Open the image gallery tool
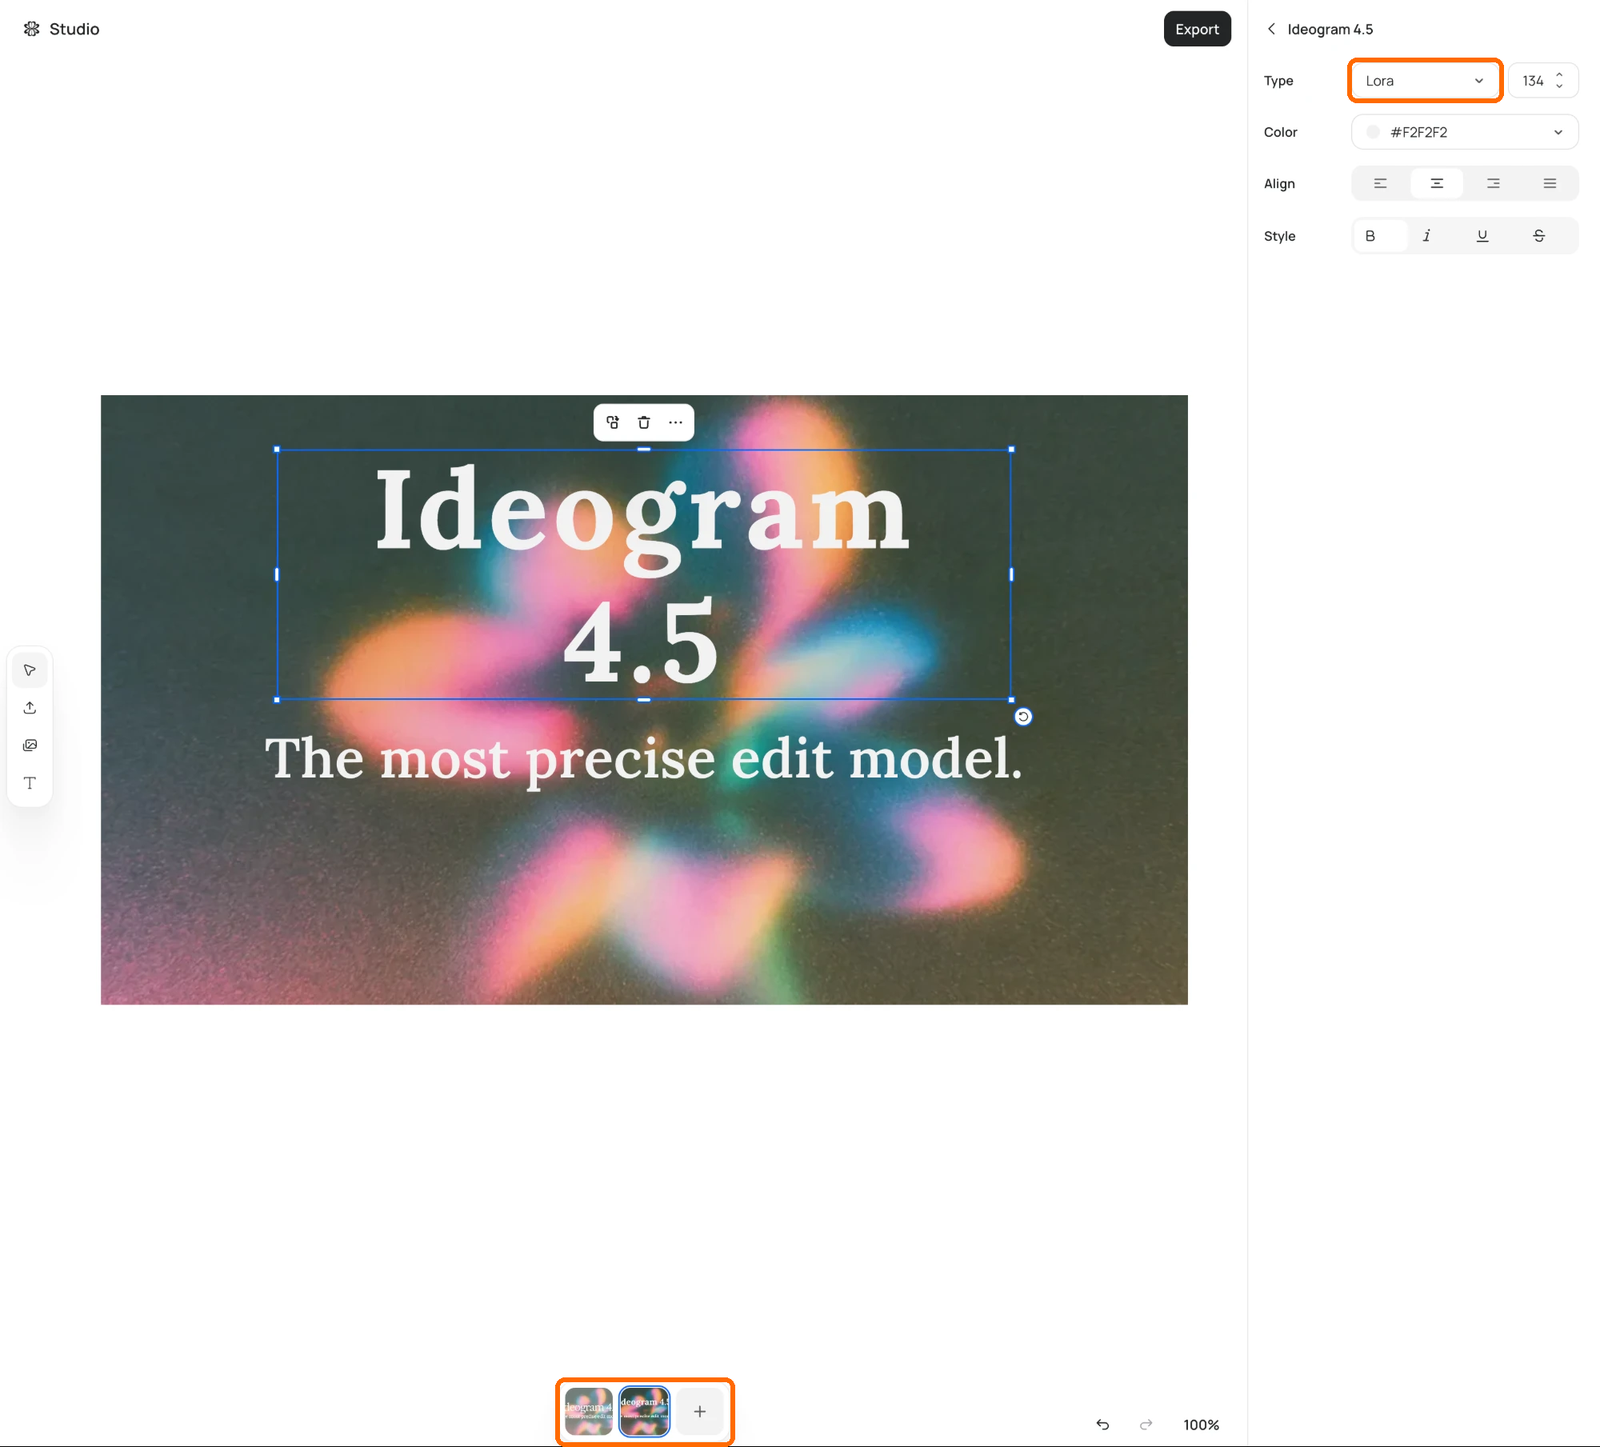 (30, 745)
